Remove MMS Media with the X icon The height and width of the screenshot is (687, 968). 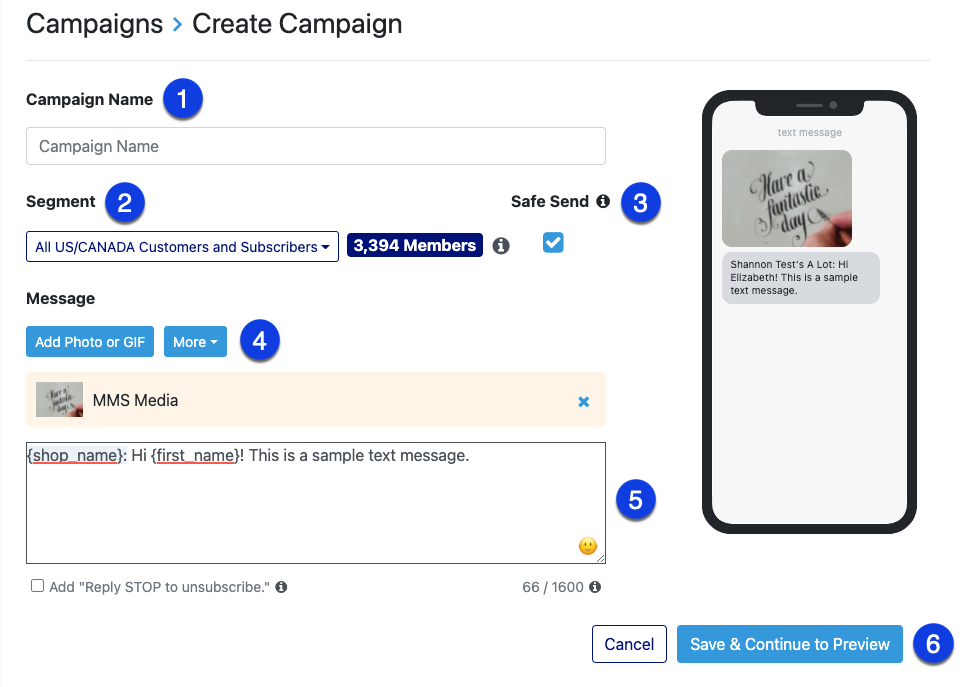584,401
